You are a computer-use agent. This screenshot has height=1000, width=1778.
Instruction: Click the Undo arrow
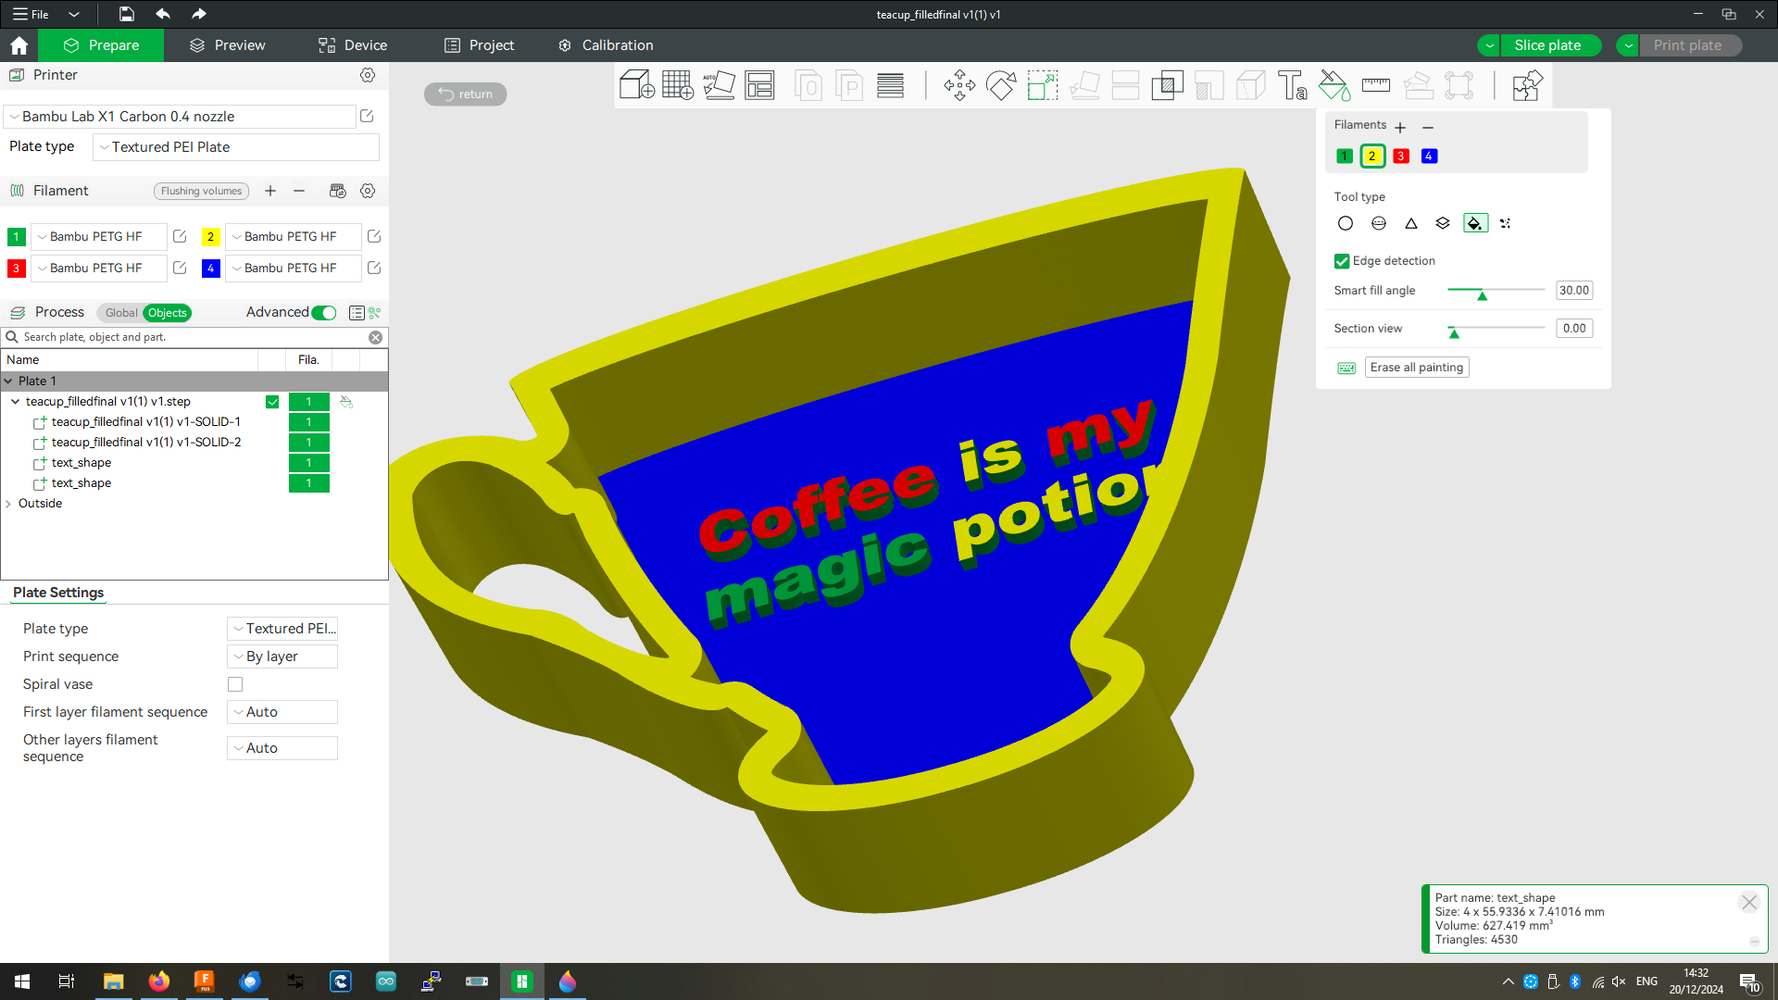click(x=162, y=14)
